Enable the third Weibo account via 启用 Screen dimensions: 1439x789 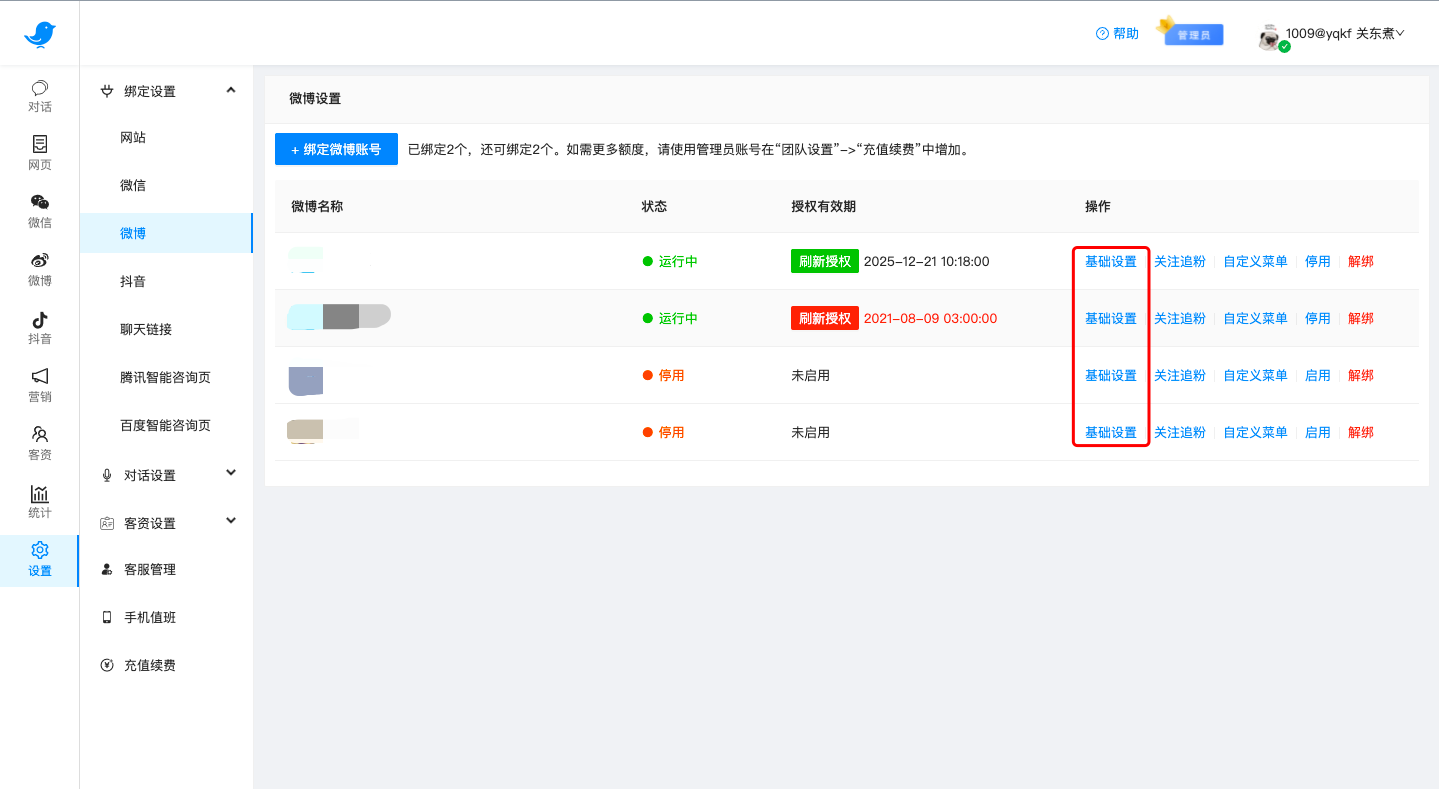coord(1317,375)
